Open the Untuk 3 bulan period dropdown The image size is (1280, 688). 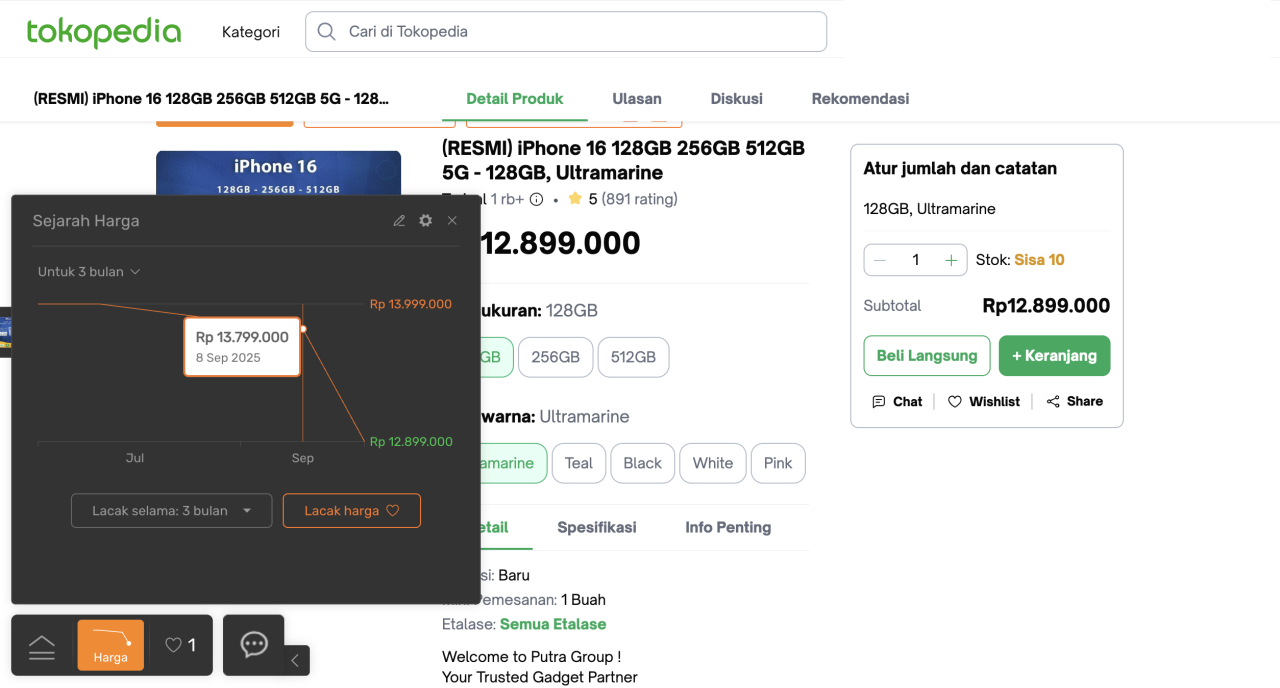(x=89, y=272)
